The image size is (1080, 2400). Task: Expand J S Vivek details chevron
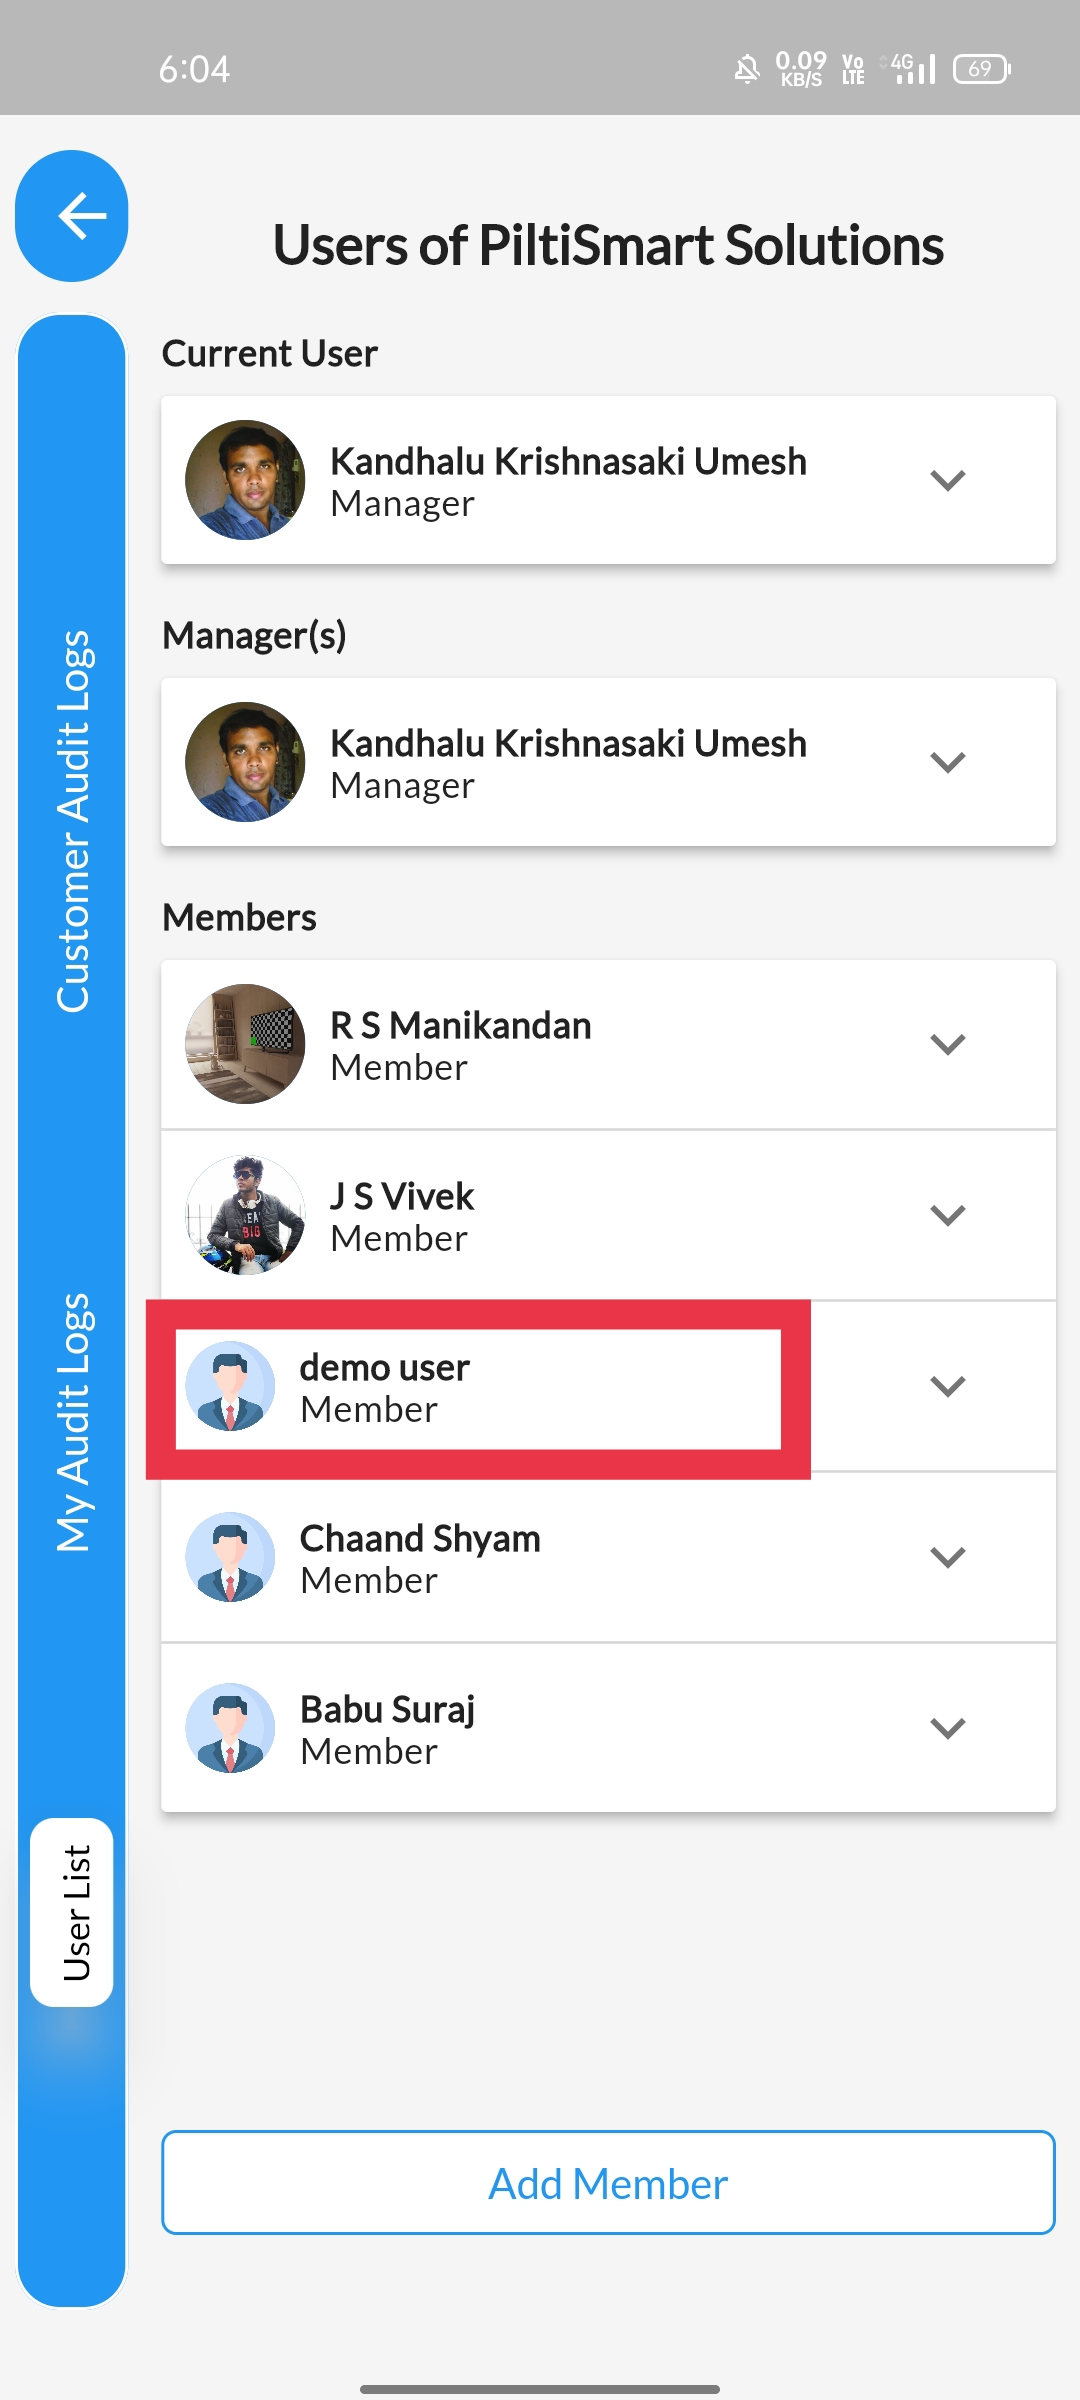[x=947, y=1215]
